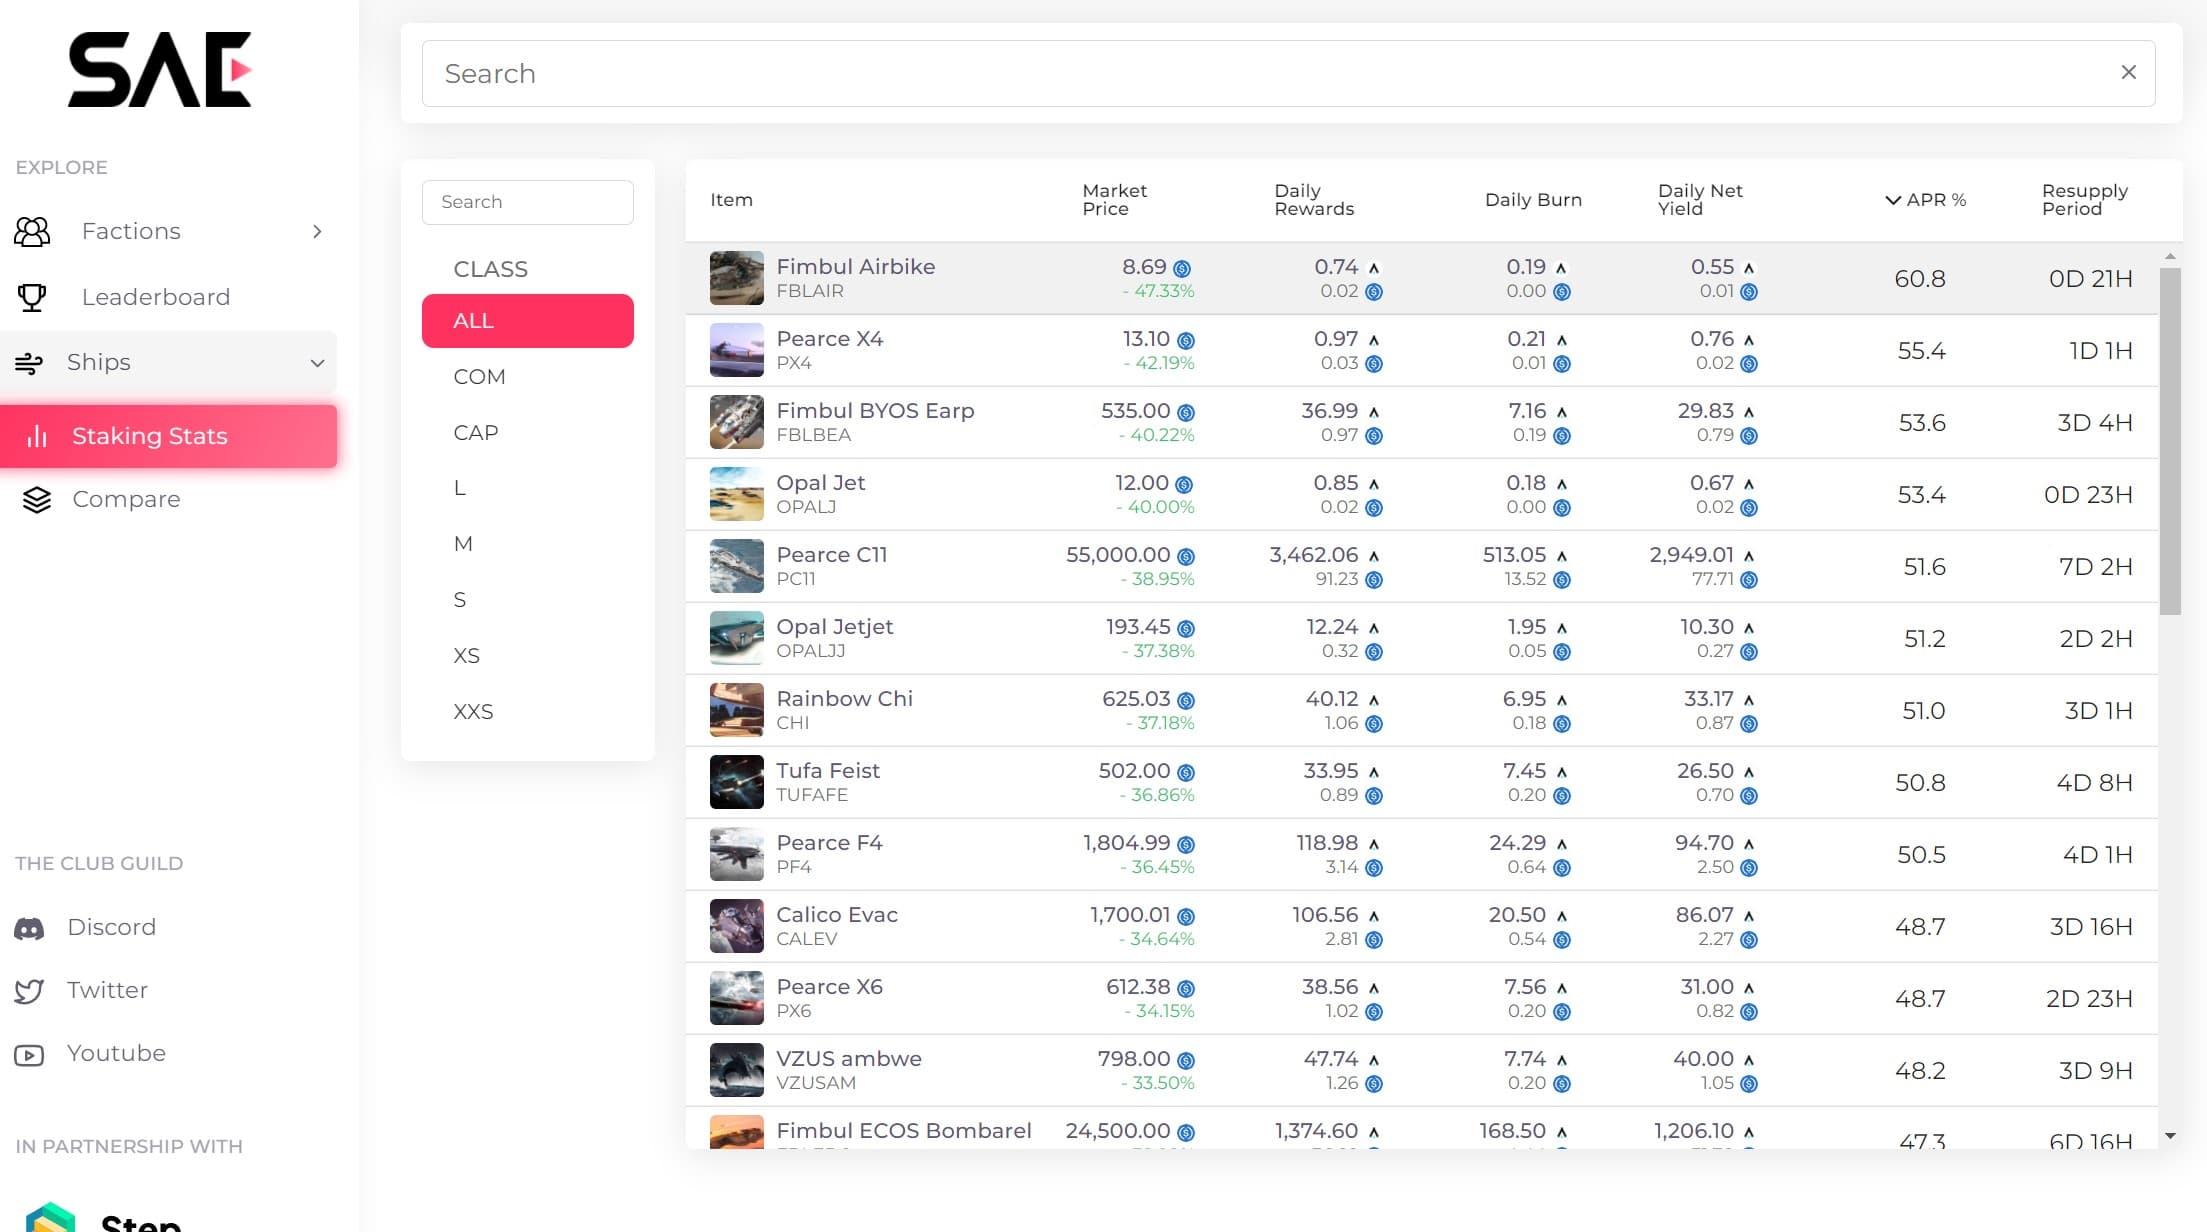
Task: Expand the Factions chevron arrow
Action: [x=317, y=232]
